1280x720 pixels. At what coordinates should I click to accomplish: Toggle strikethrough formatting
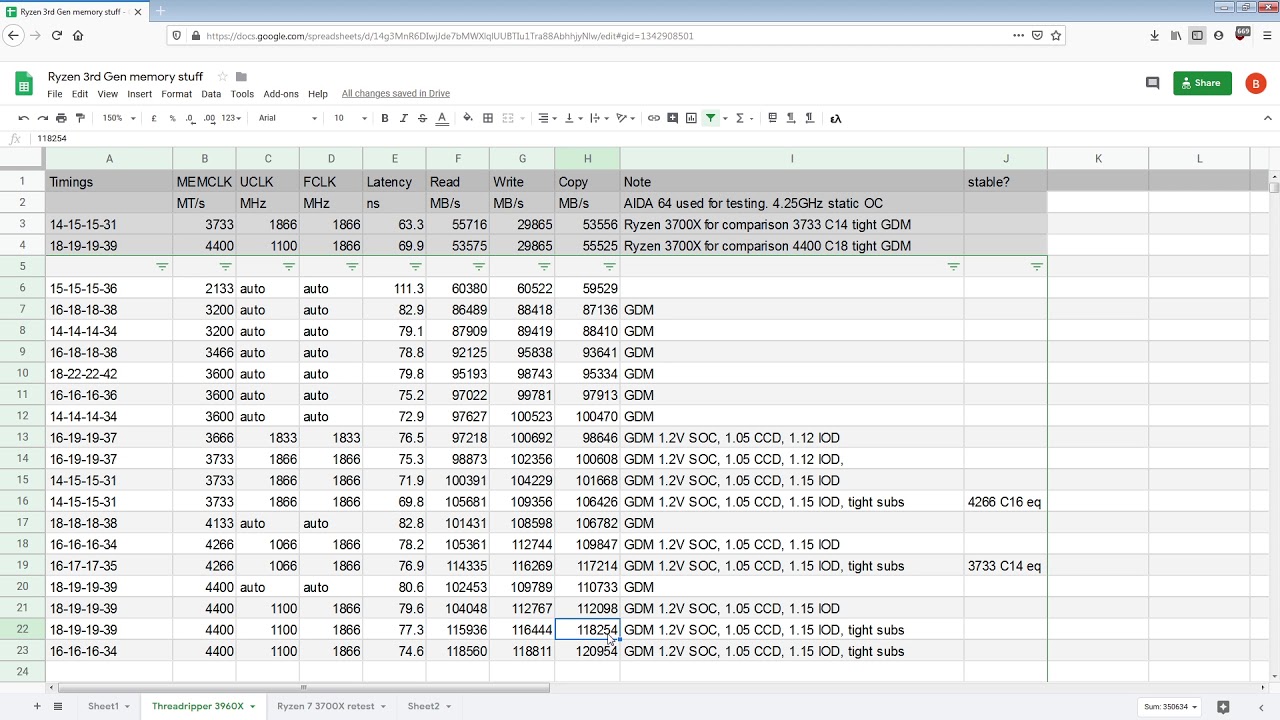coord(422,118)
